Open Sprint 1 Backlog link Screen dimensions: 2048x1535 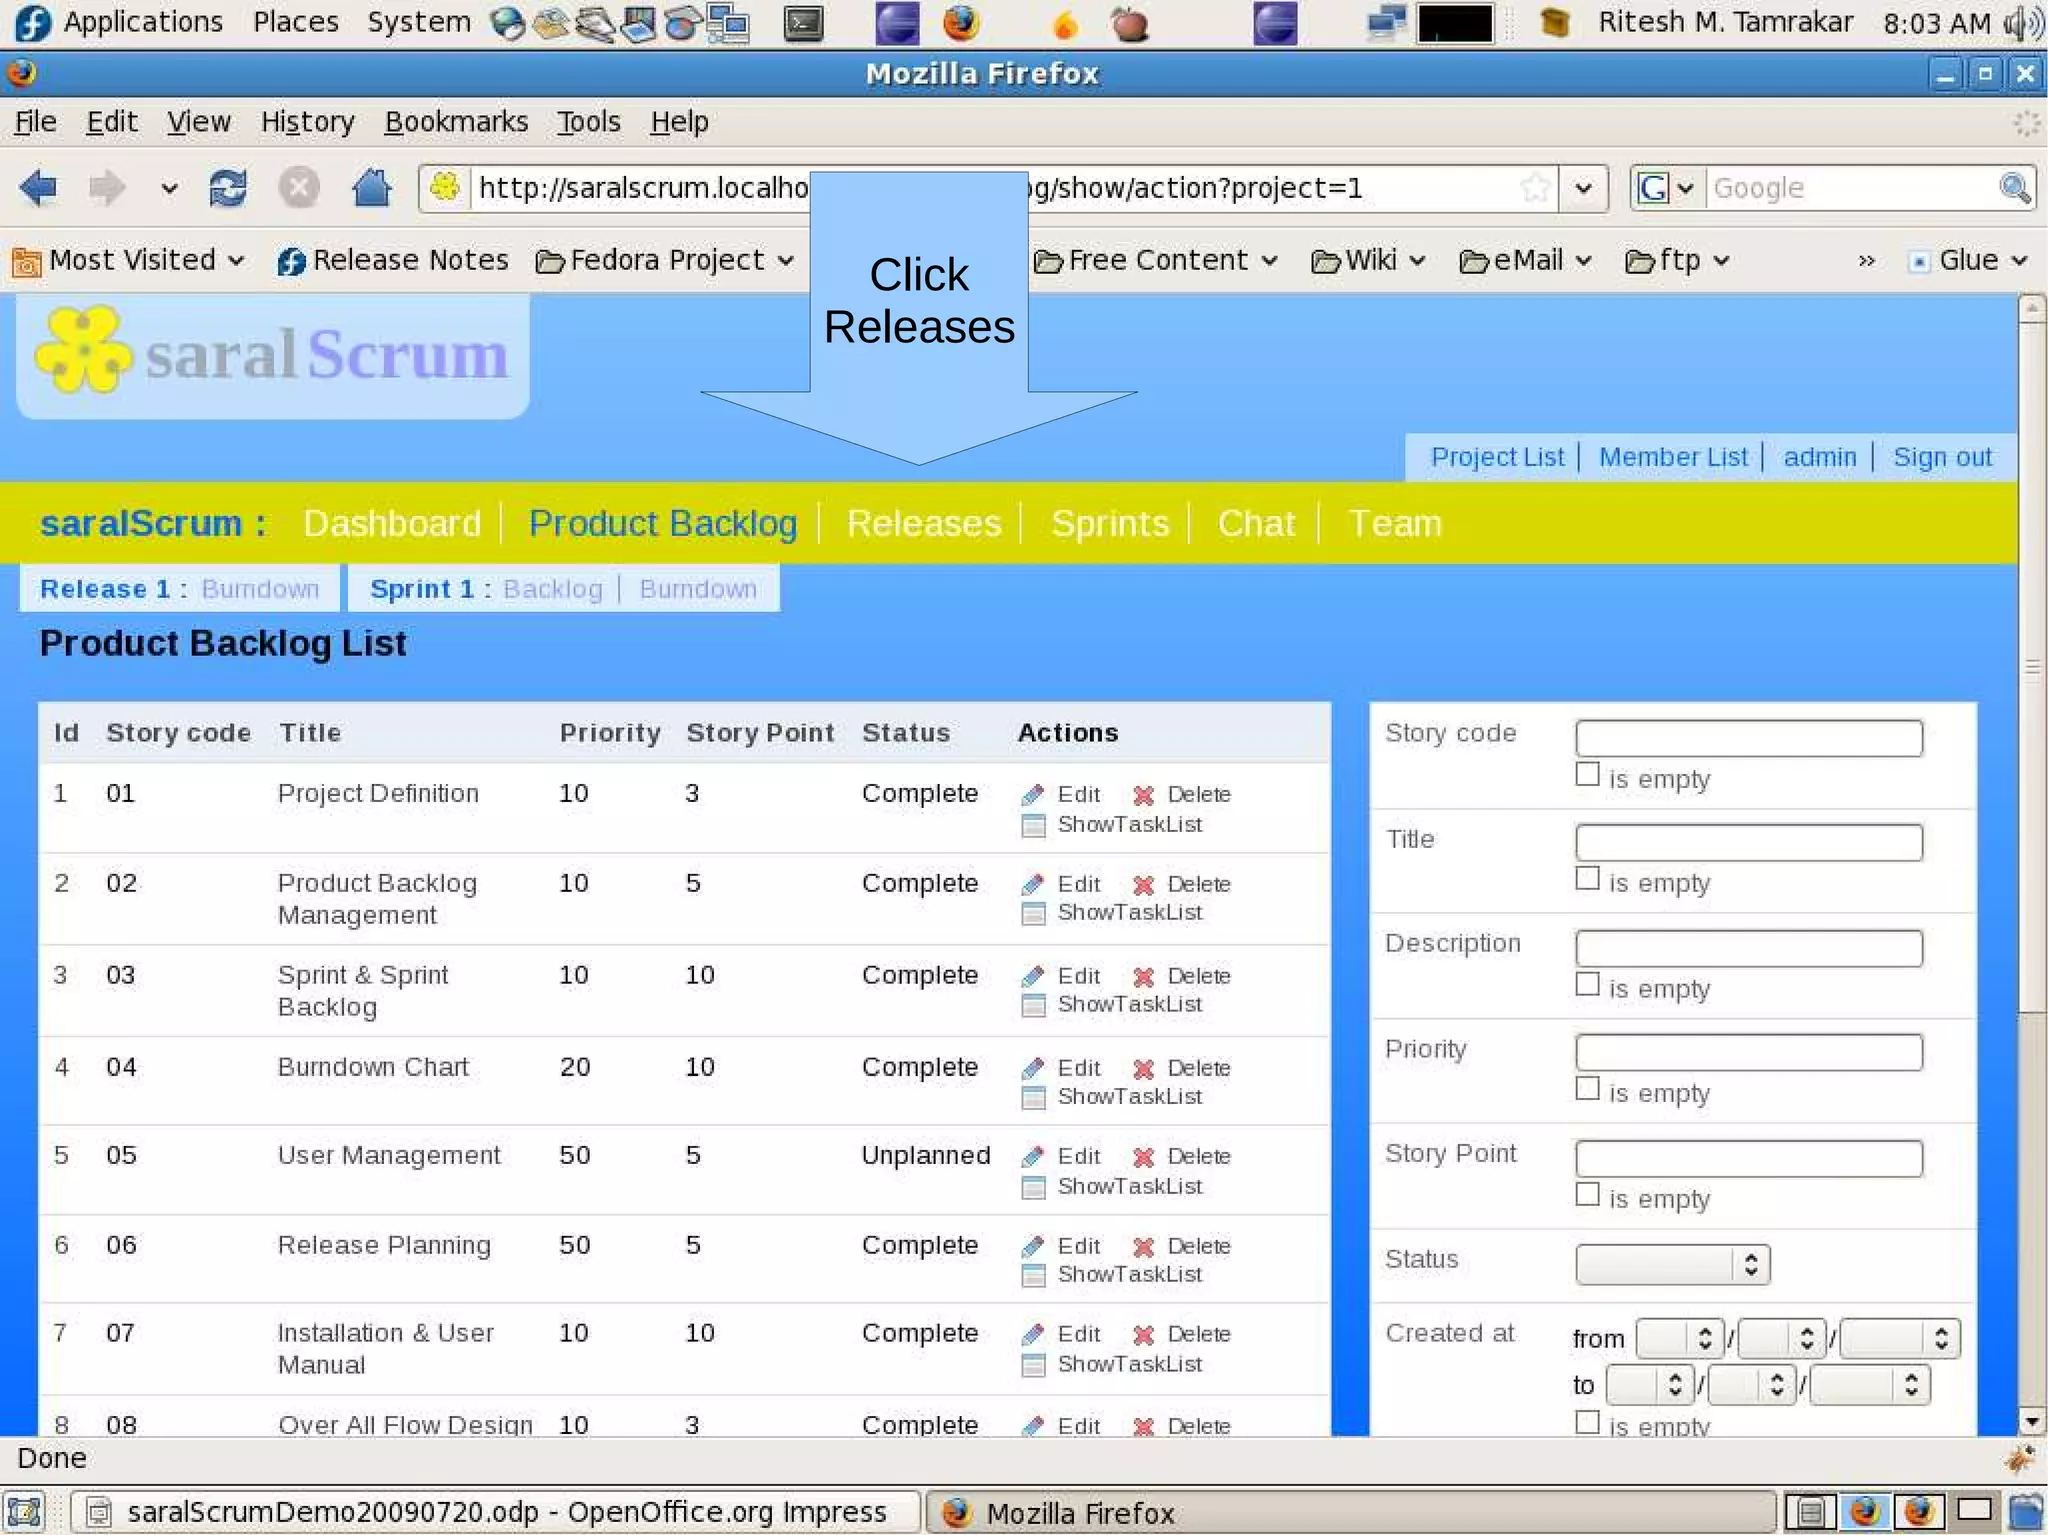tap(553, 589)
